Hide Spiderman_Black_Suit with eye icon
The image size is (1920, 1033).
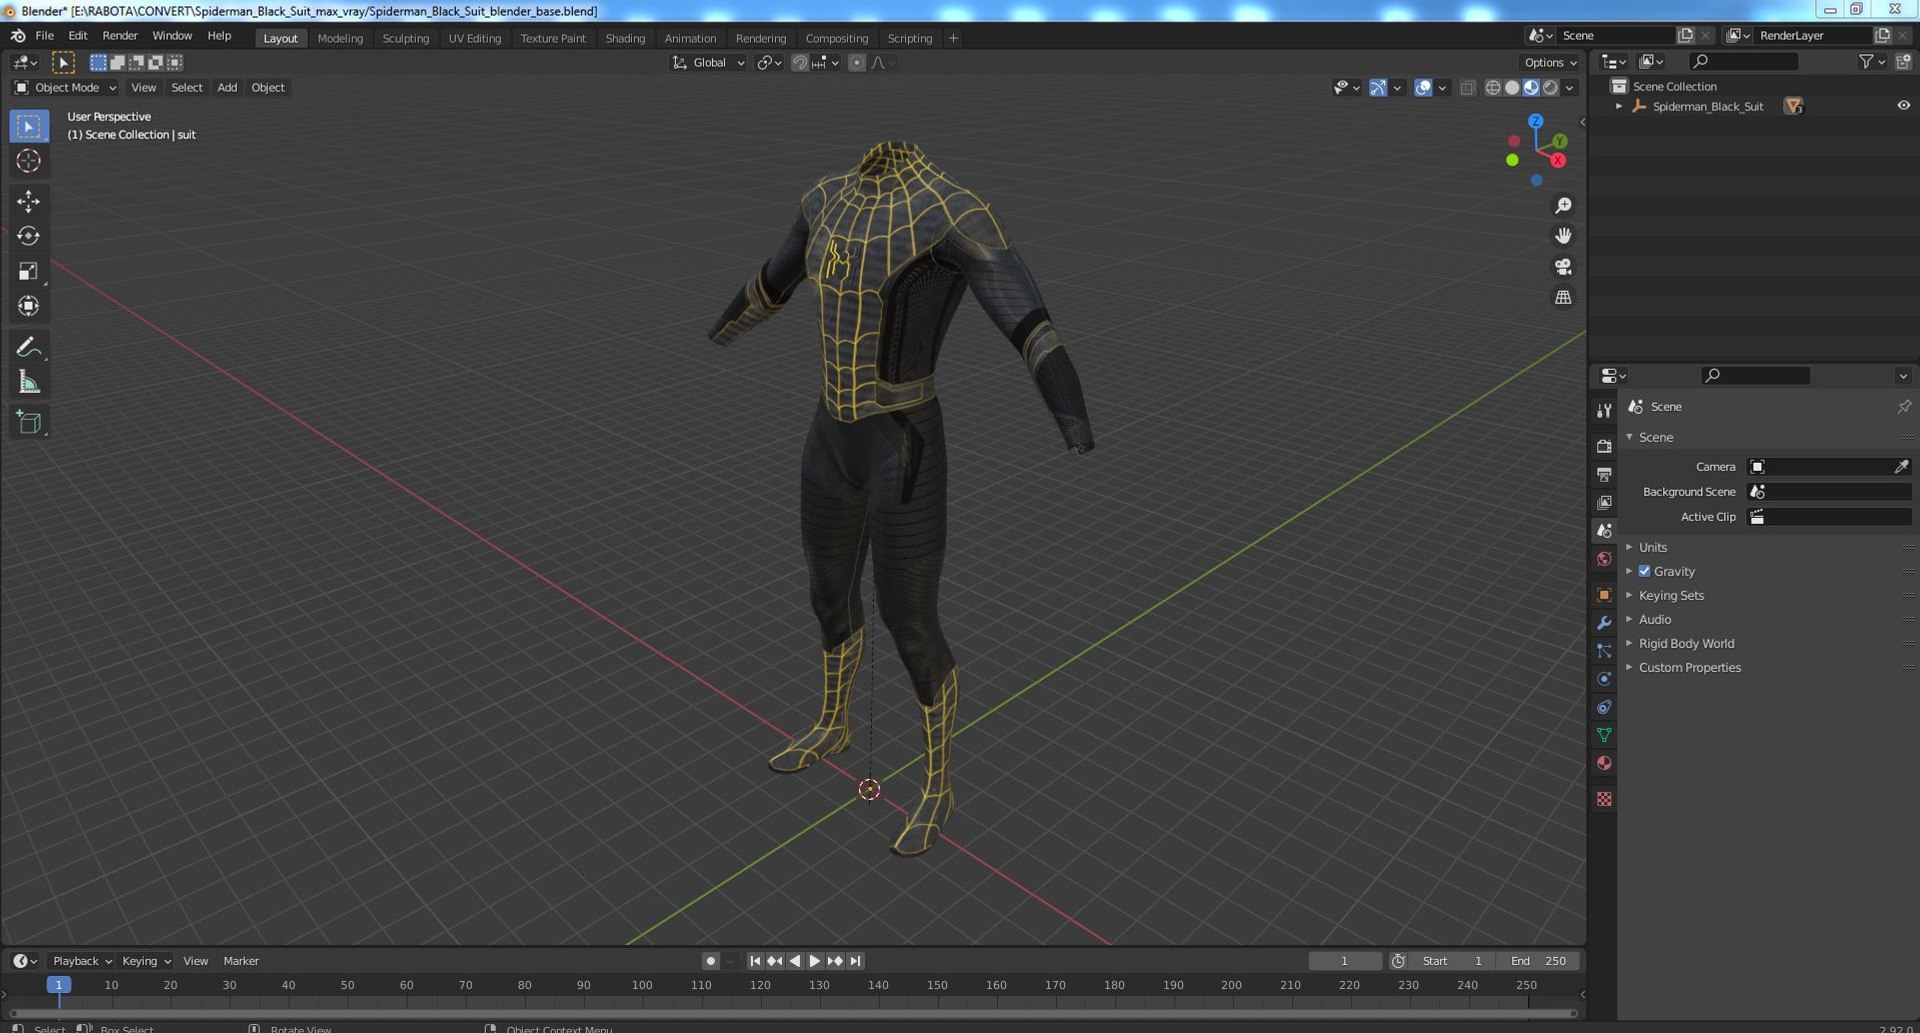tap(1903, 106)
